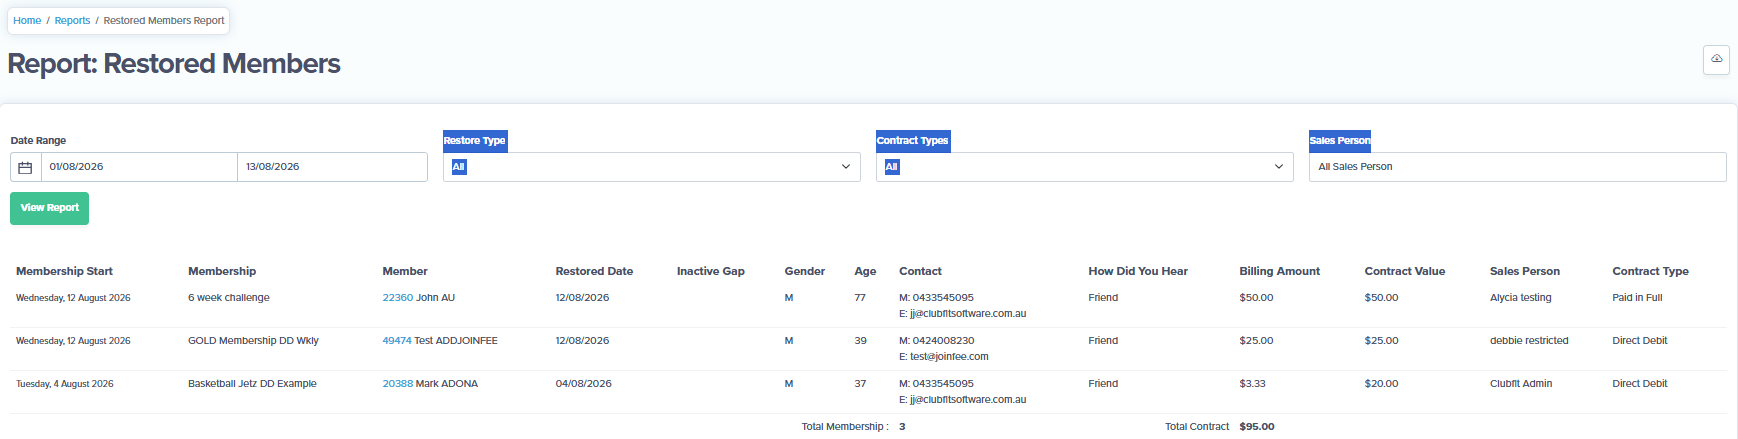This screenshot has height=439, width=1738.
Task: Edit the end date 13/08/2026
Action: 332,167
